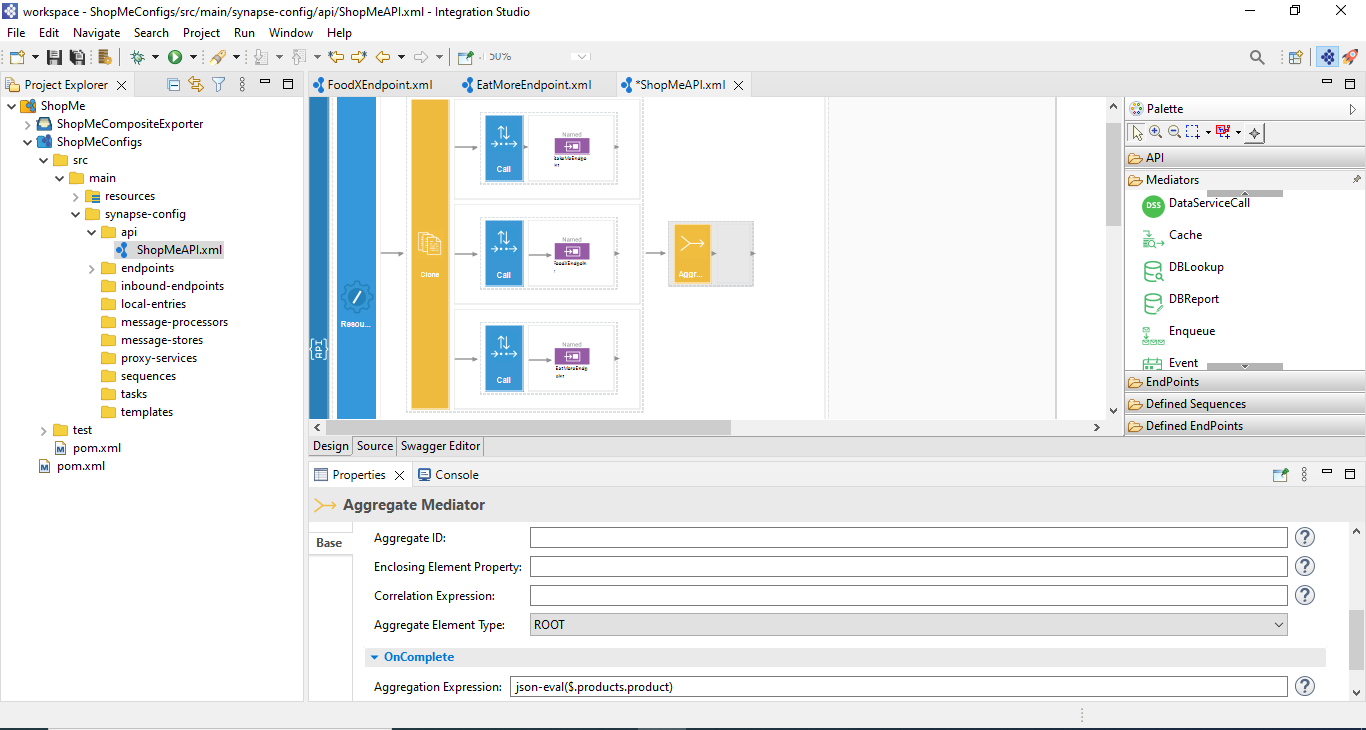The height and width of the screenshot is (730, 1366).
Task: Toggle Link with Editor in Project Explorer
Action: coord(195,85)
